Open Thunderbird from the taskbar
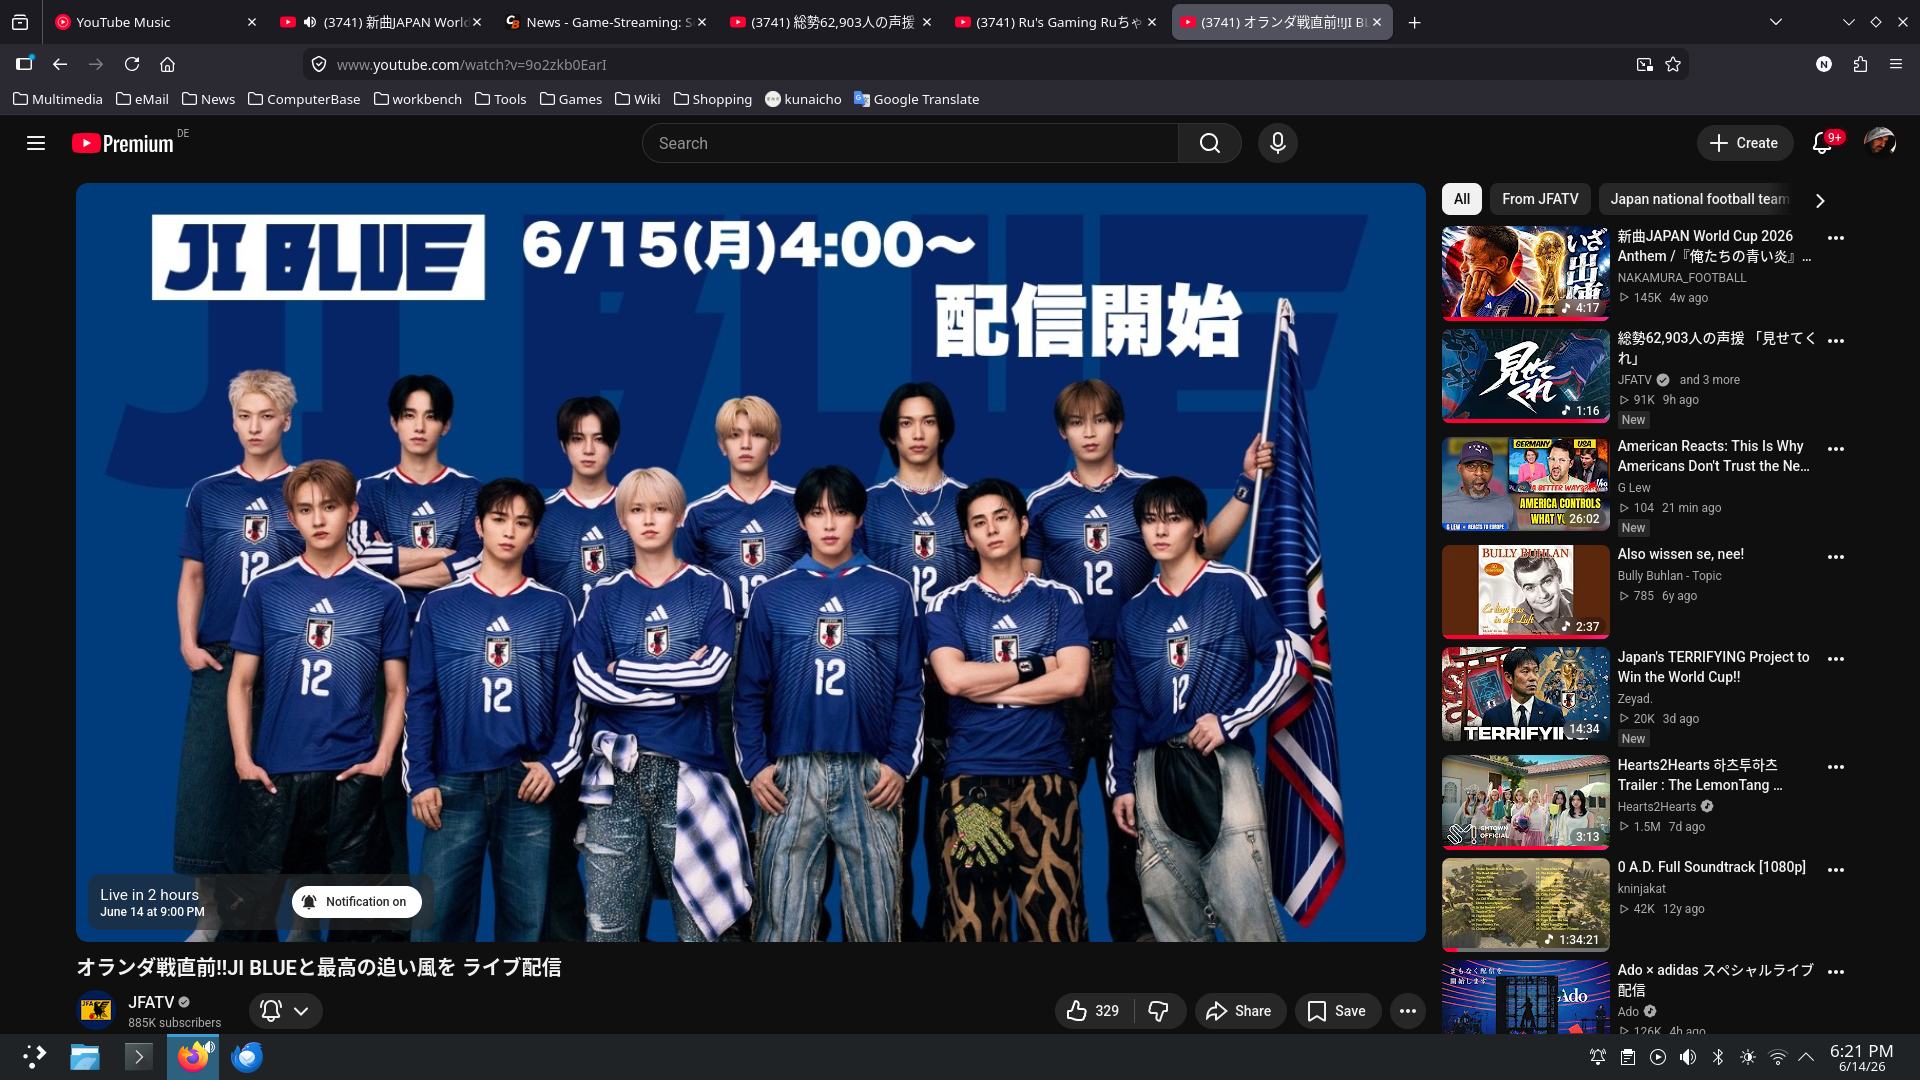Screen dimensions: 1920x1080 click(x=247, y=1057)
